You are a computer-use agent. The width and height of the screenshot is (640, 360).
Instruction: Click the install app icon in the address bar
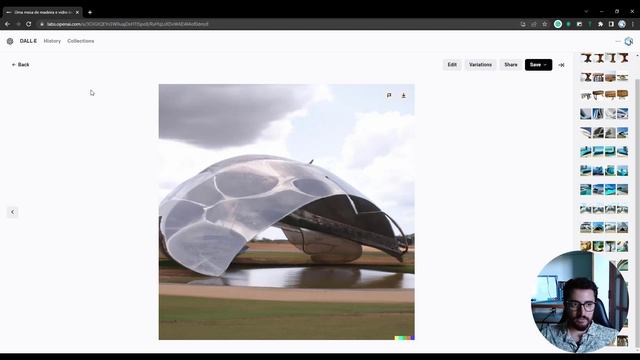coord(523,24)
